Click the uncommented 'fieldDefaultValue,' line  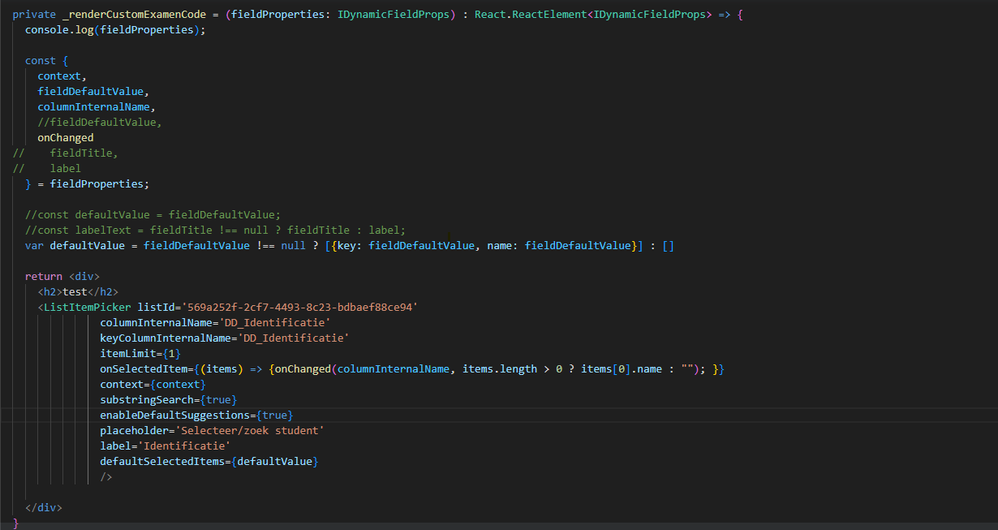pyautogui.click(x=93, y=91)
